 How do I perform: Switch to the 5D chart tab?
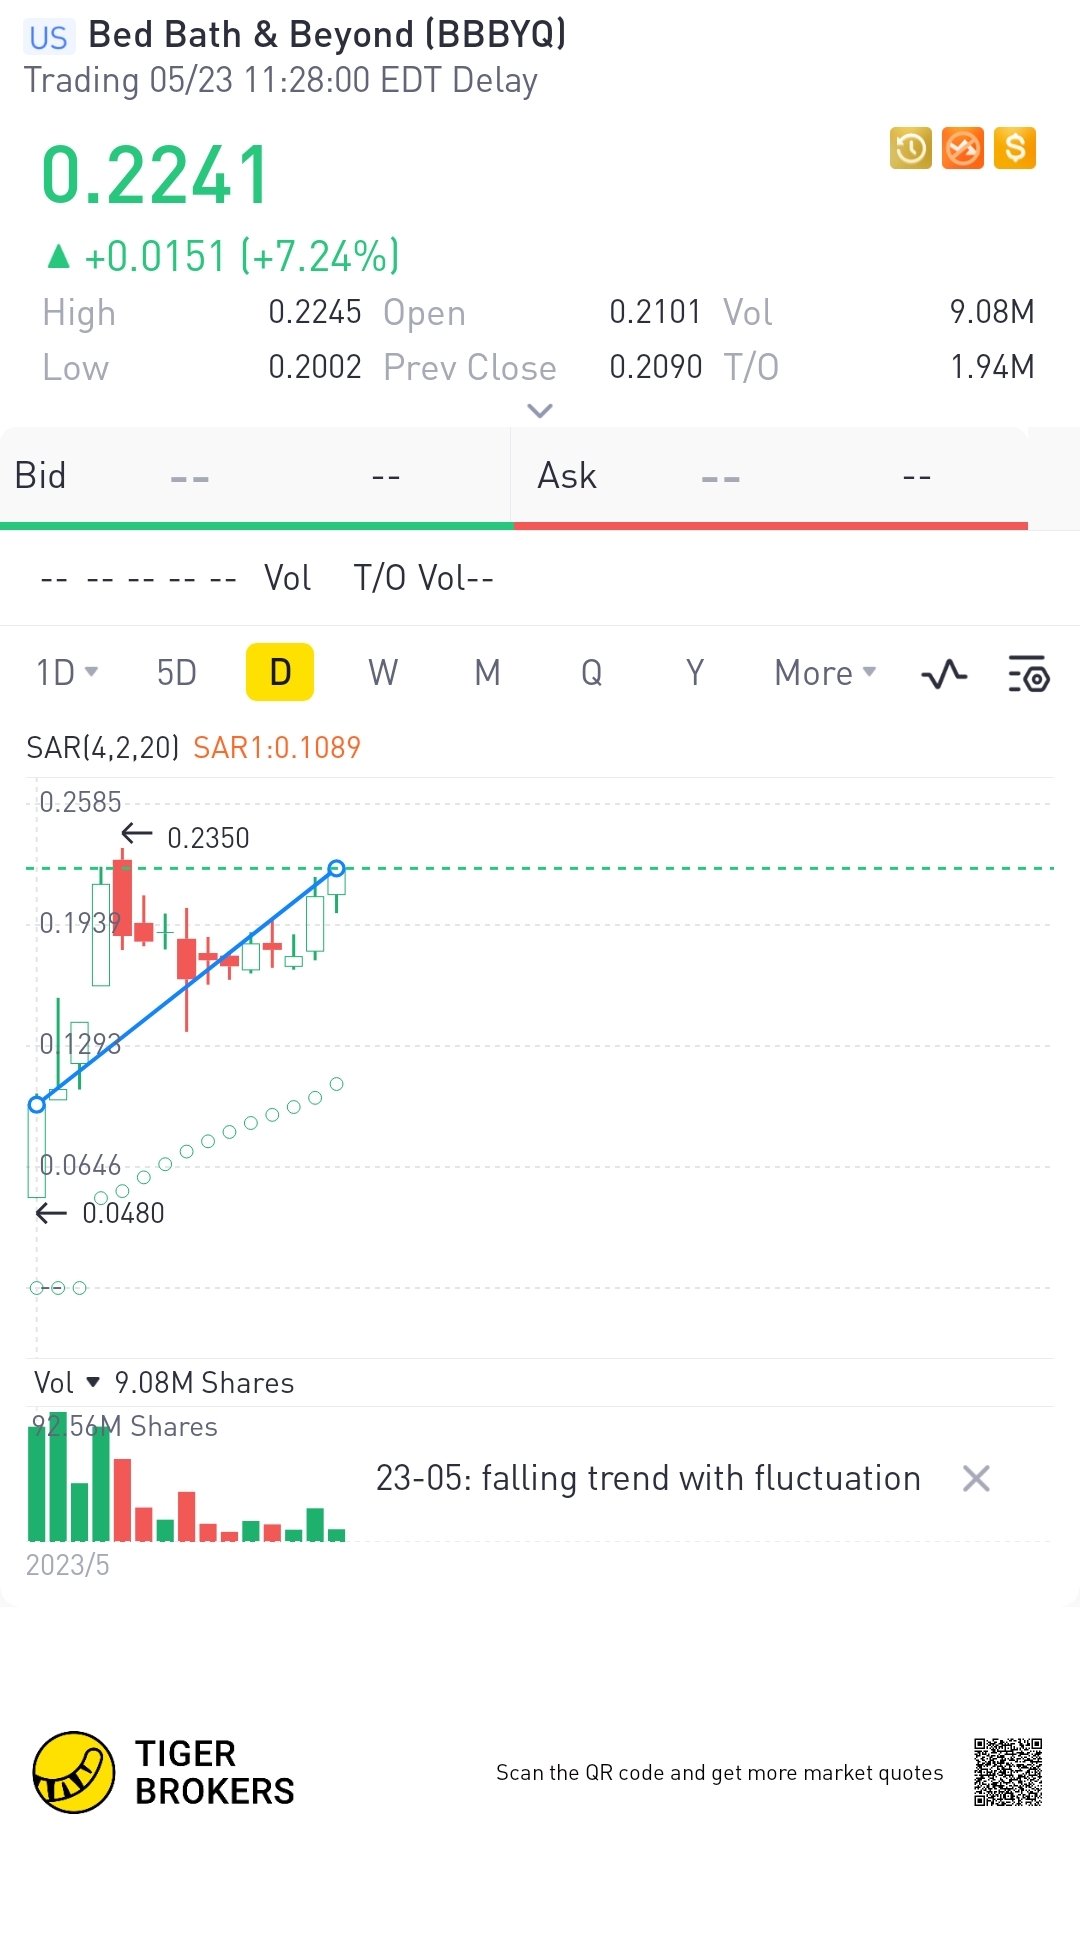pos(177,673)
